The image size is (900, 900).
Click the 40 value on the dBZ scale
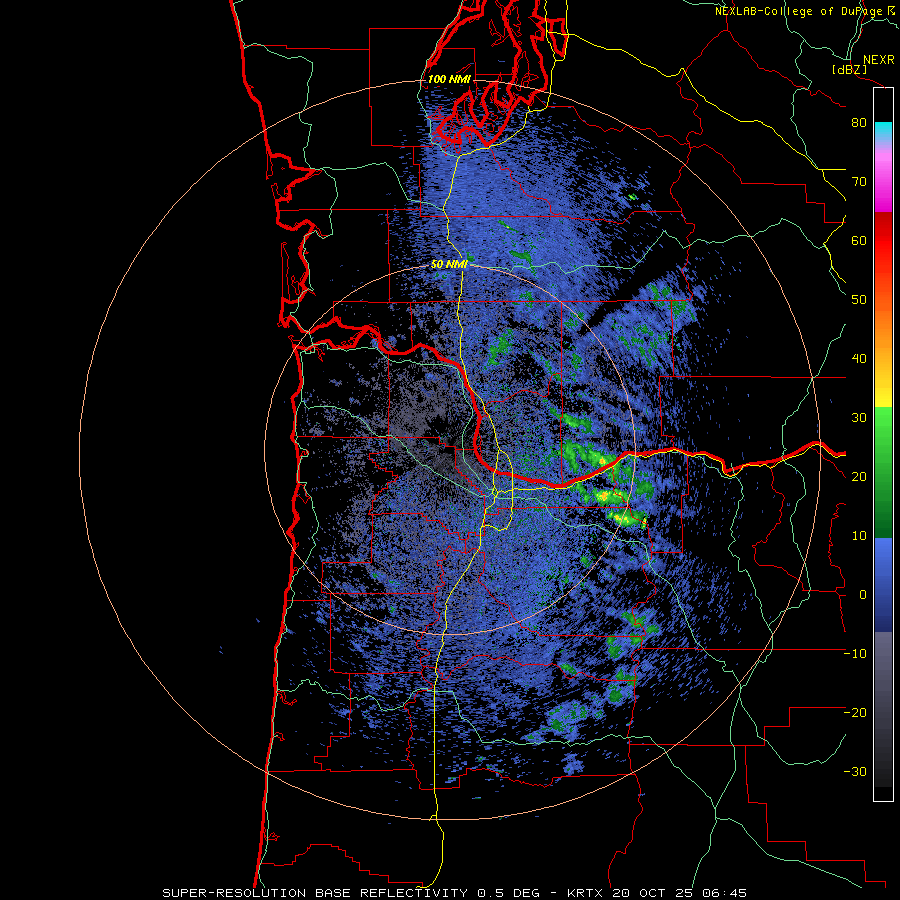click(859, 359)
